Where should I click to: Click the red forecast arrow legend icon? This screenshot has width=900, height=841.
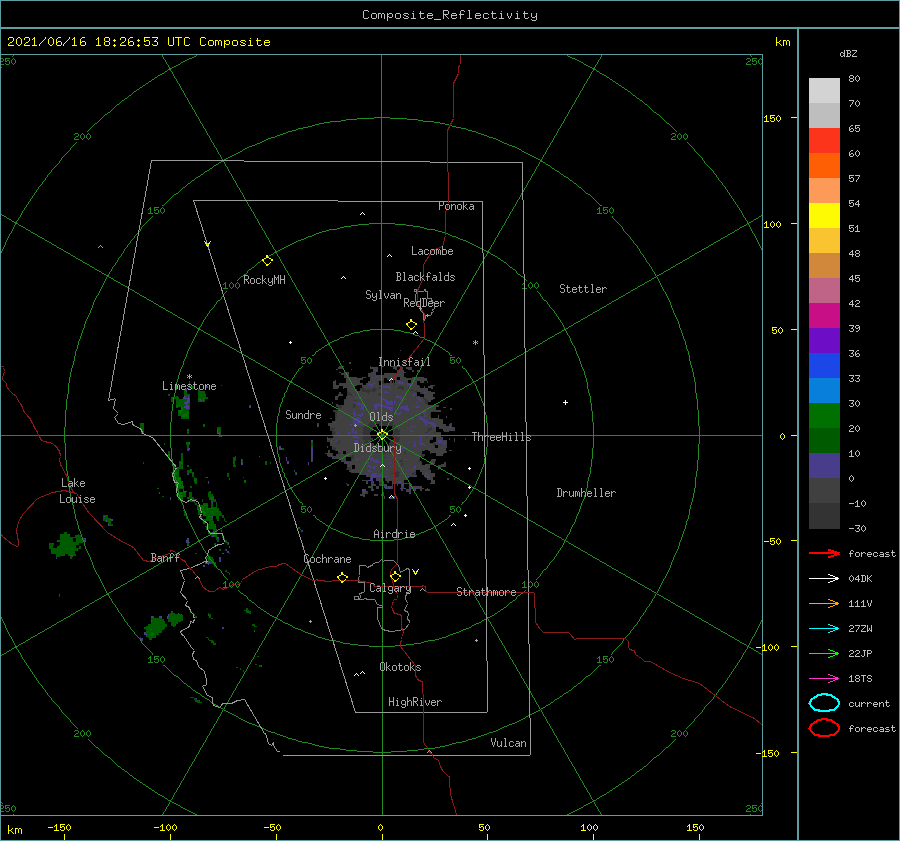click(824, 553)
